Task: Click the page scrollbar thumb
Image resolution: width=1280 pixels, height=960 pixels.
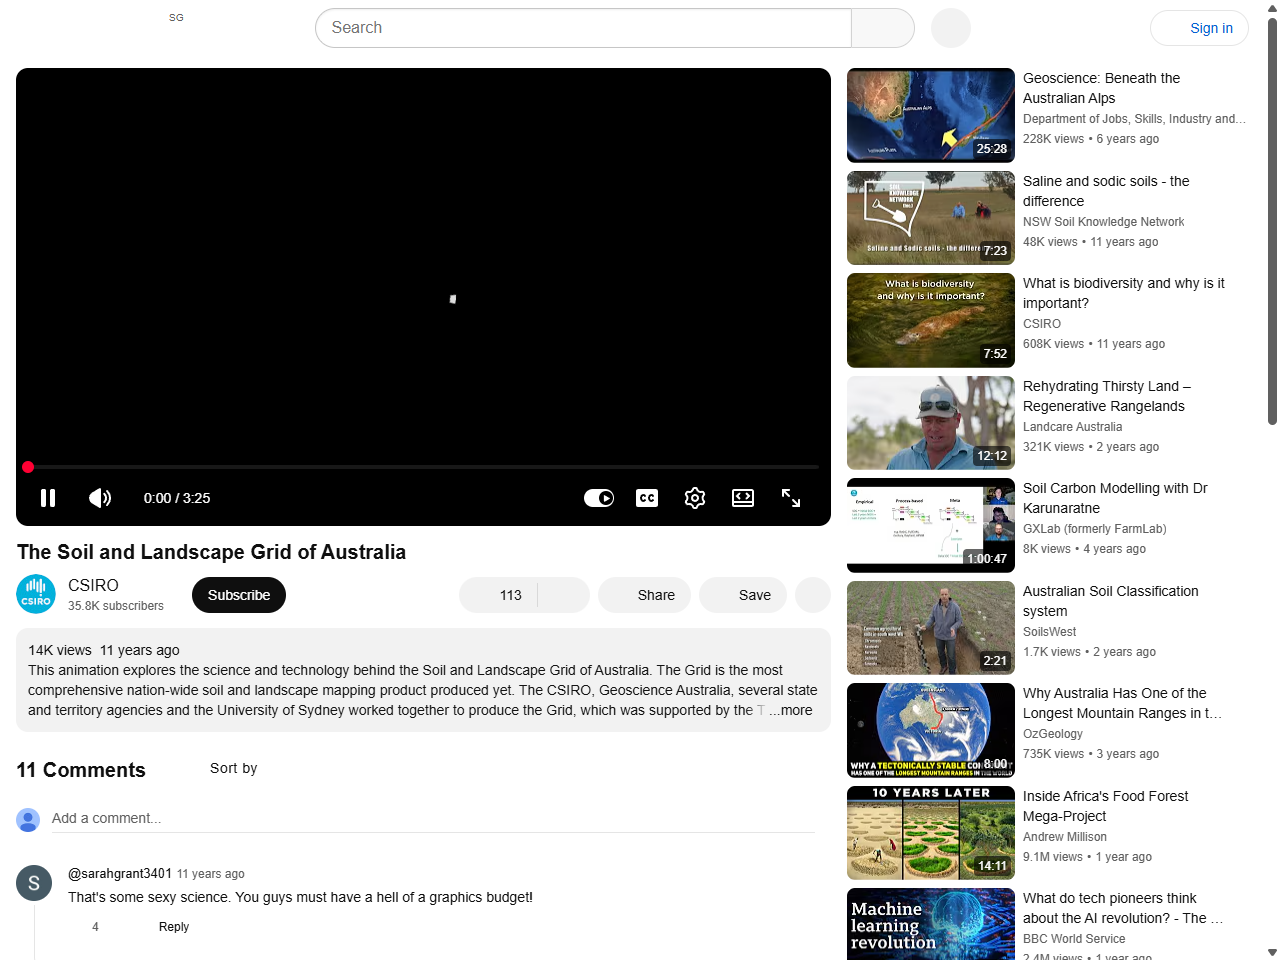Action: point(1272,222)
